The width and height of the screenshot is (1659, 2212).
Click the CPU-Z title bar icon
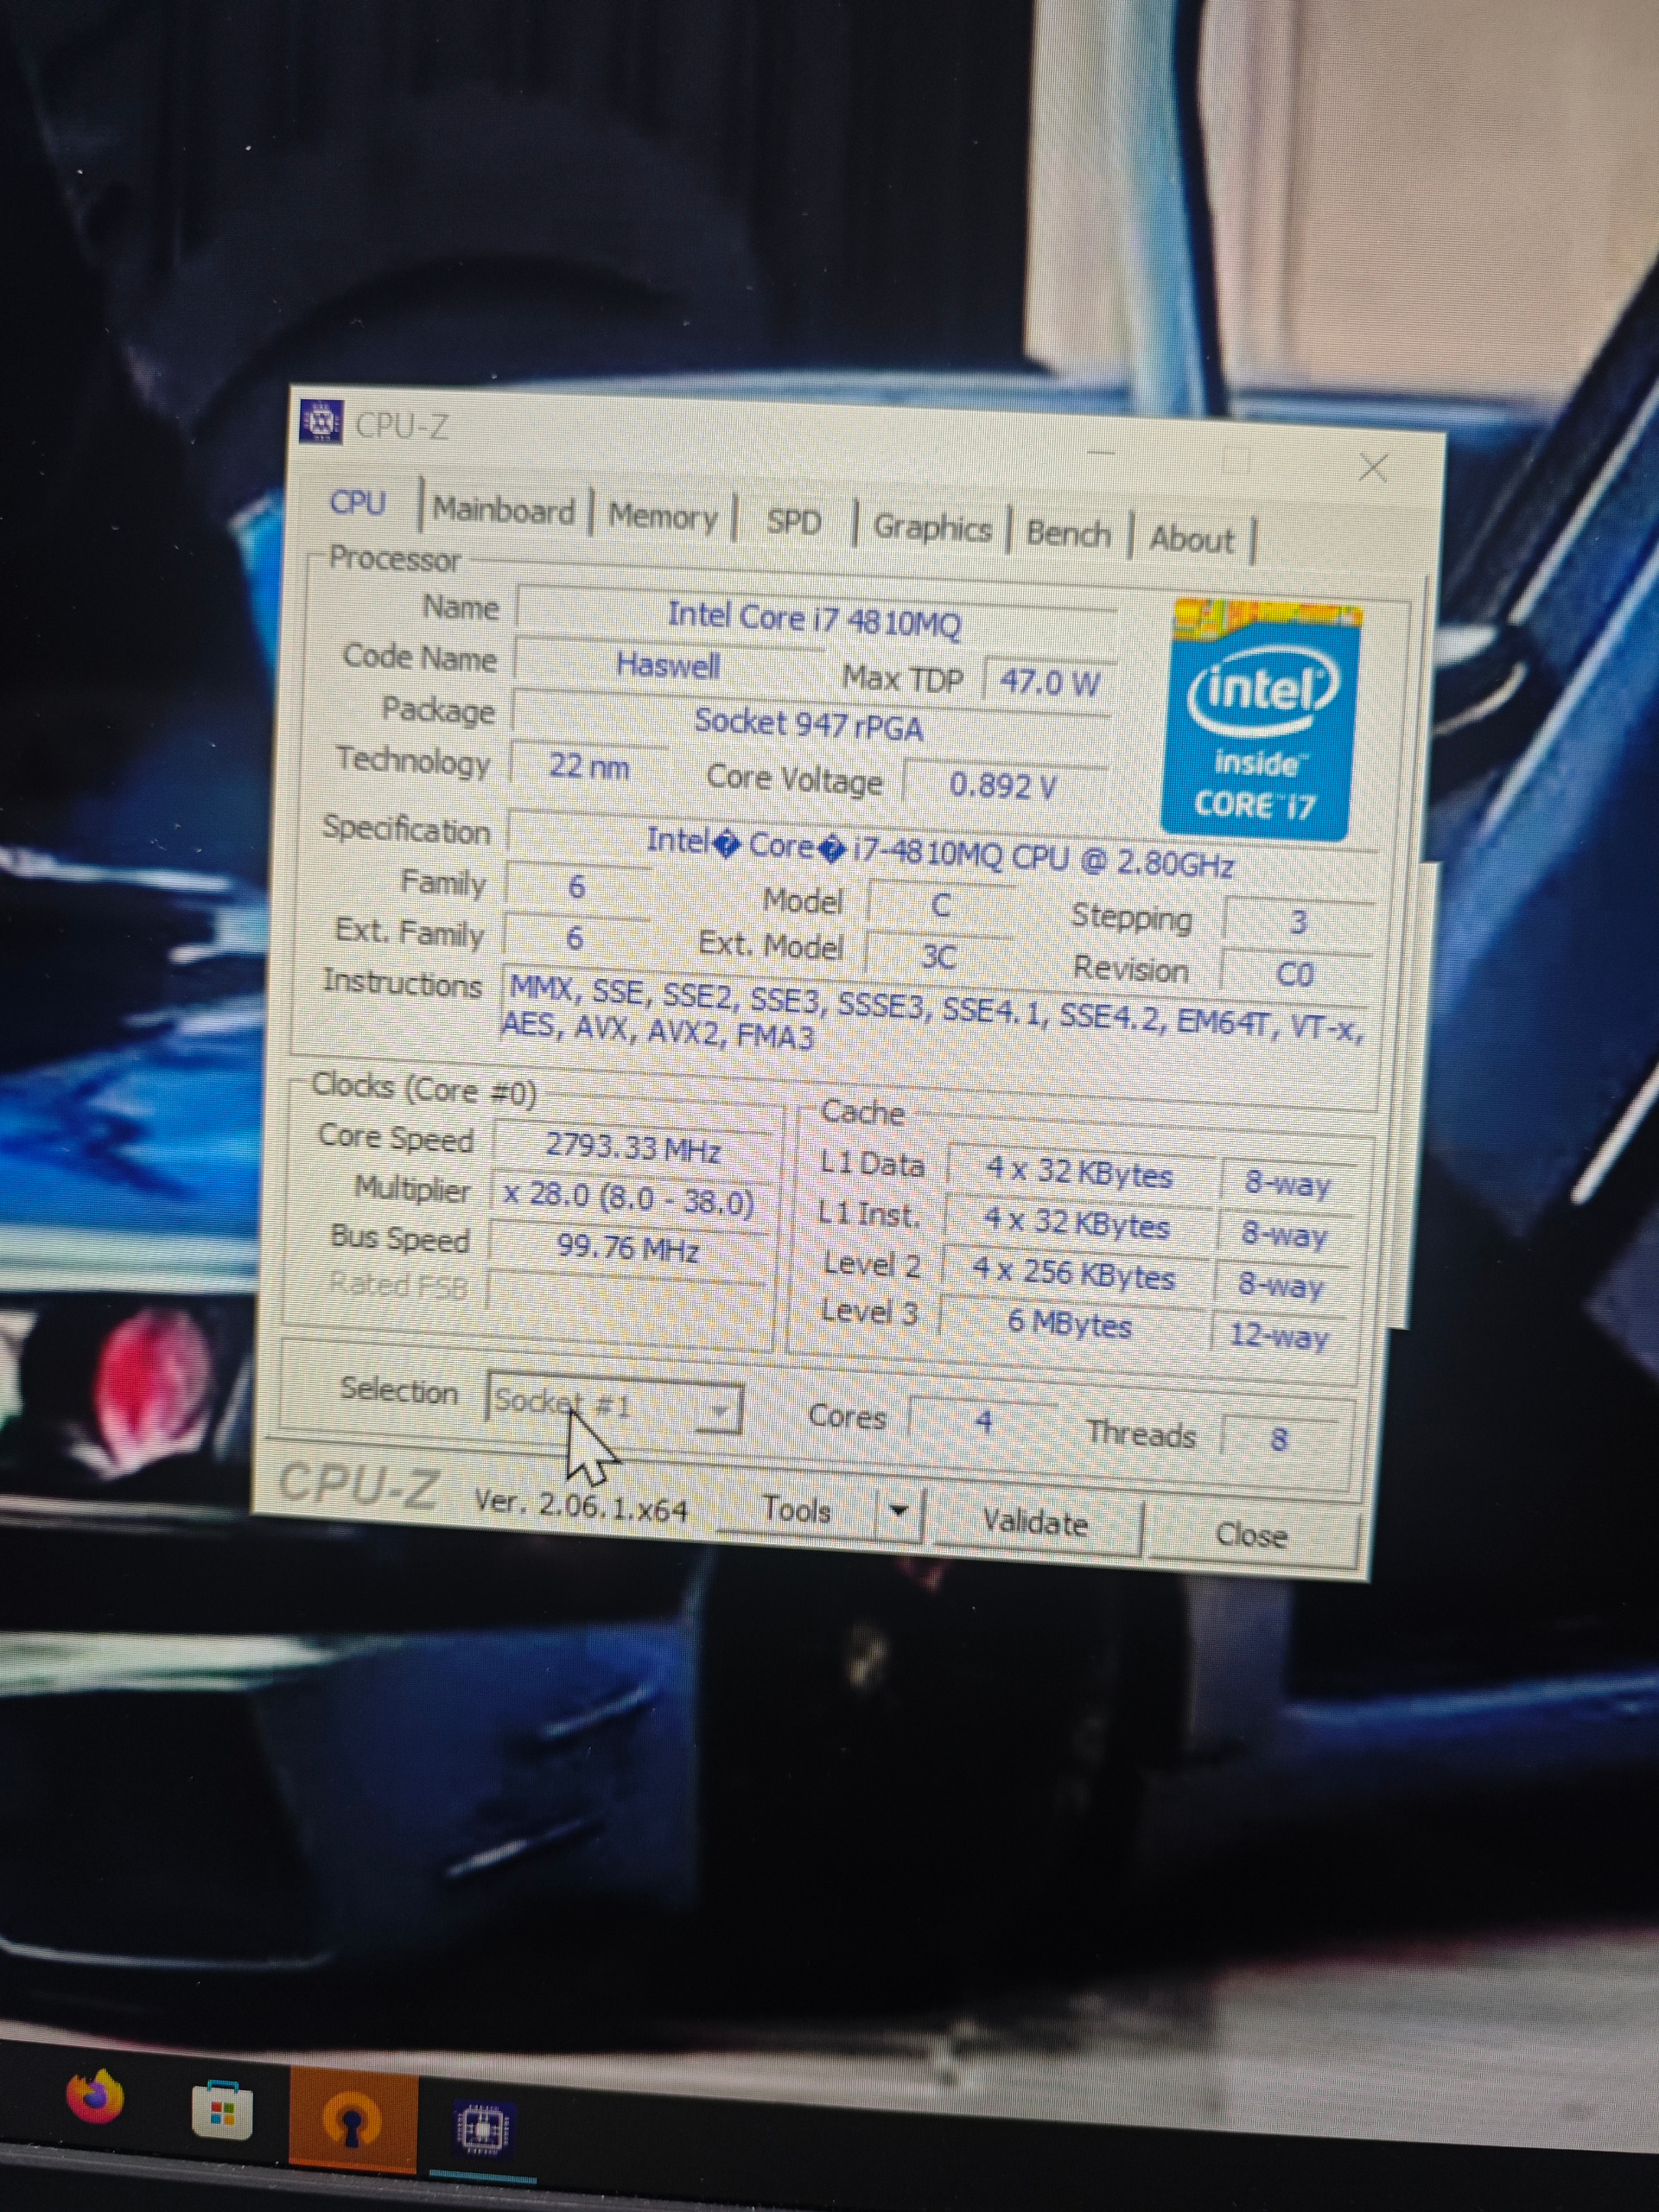(x=321, y=422)
